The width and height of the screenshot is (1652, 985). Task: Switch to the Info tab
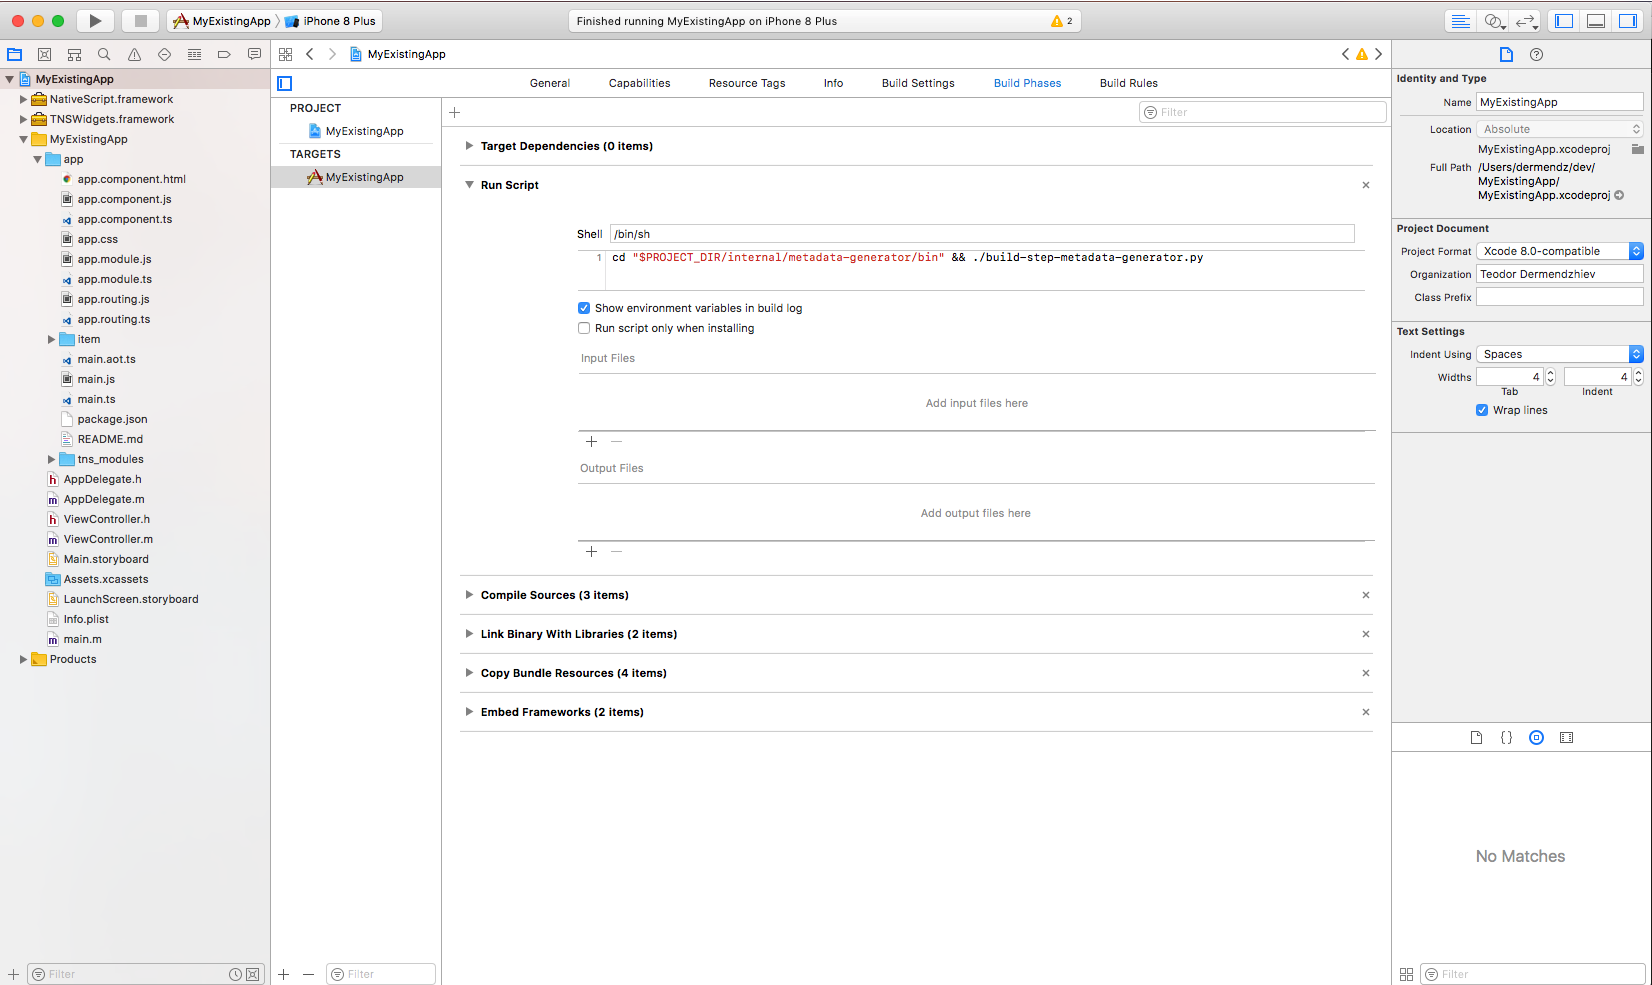834,83
